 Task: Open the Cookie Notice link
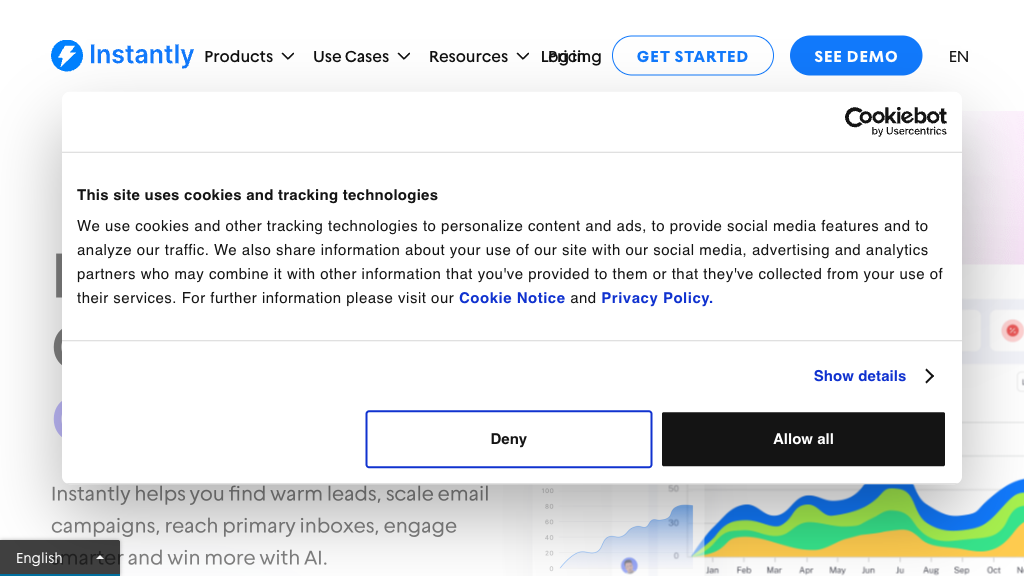512,298
